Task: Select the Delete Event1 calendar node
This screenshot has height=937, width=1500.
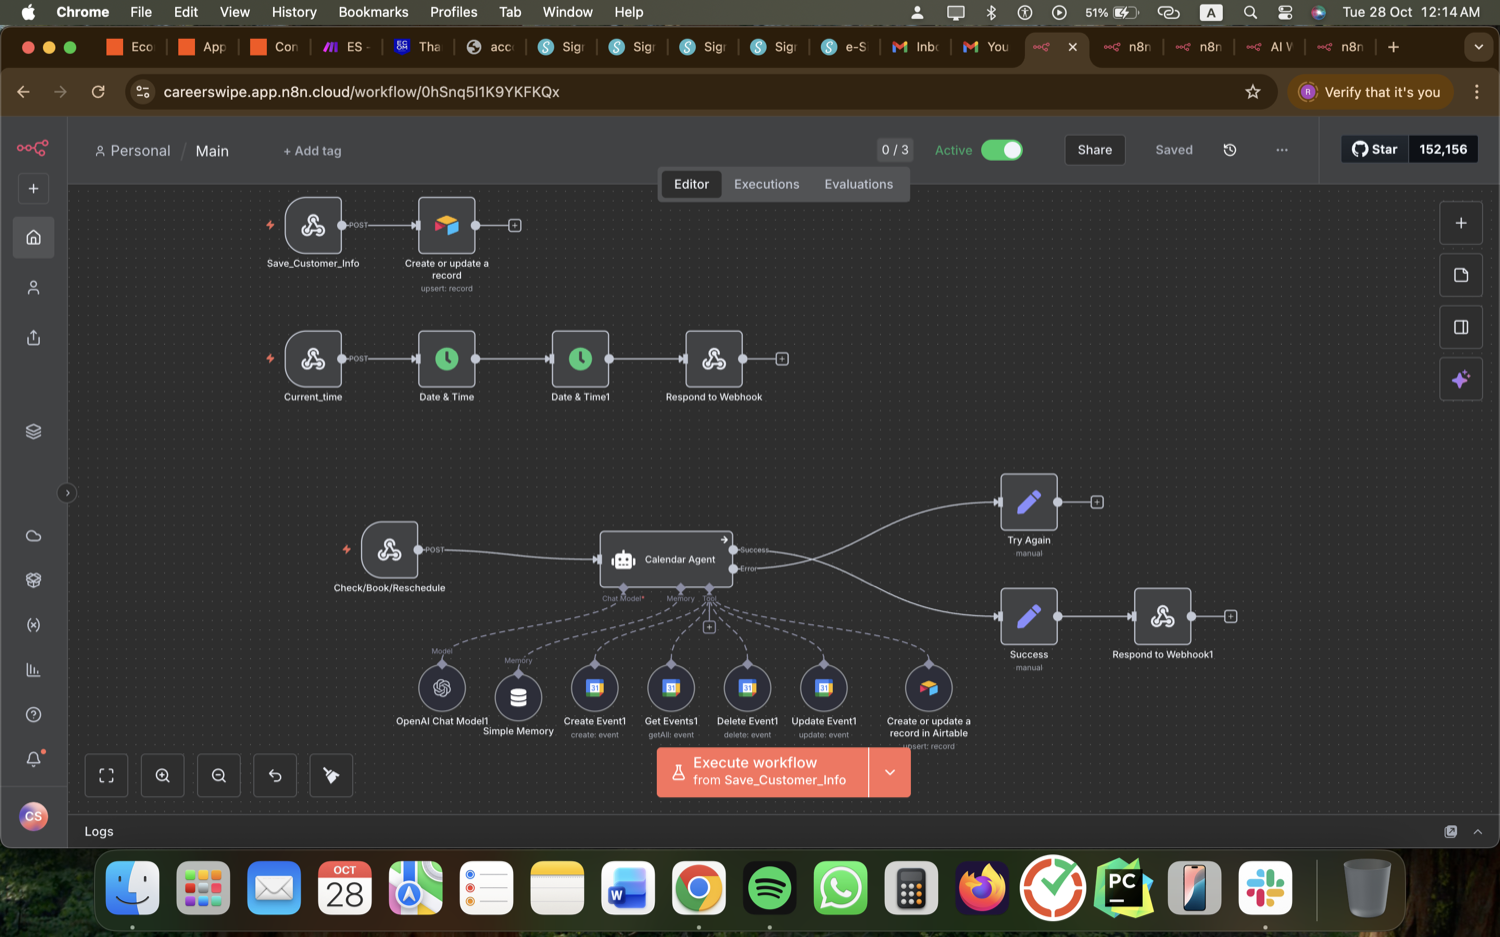Action: tap(747, 688)
